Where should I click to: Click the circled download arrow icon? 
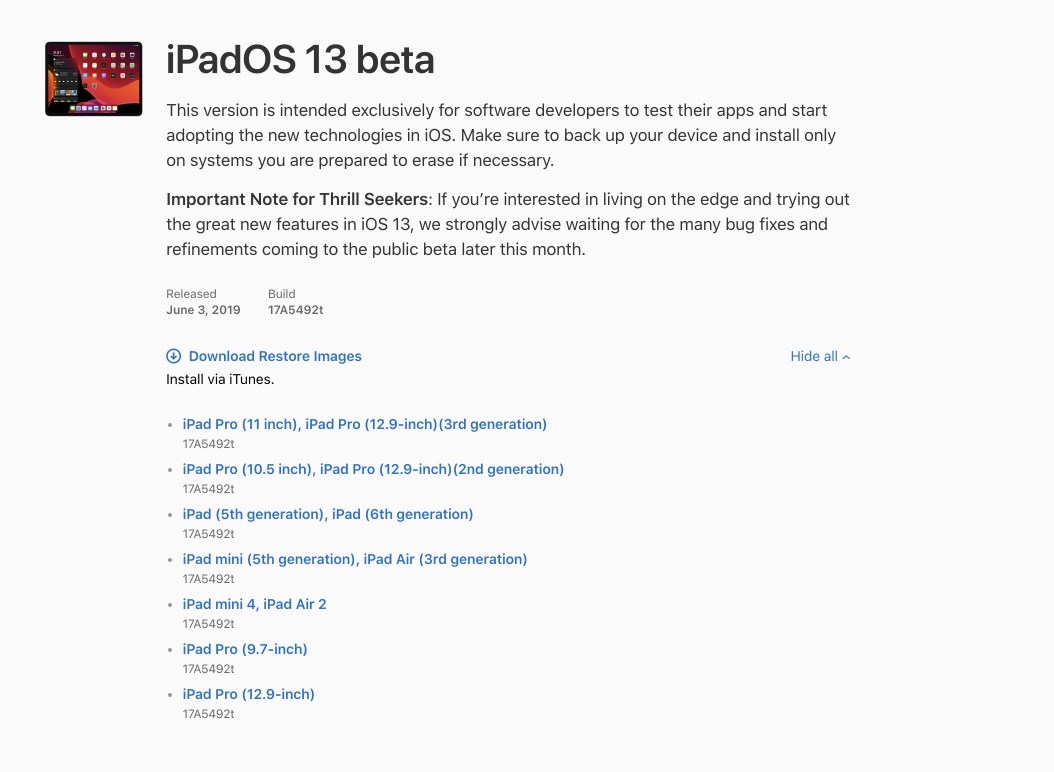[174, 356]
